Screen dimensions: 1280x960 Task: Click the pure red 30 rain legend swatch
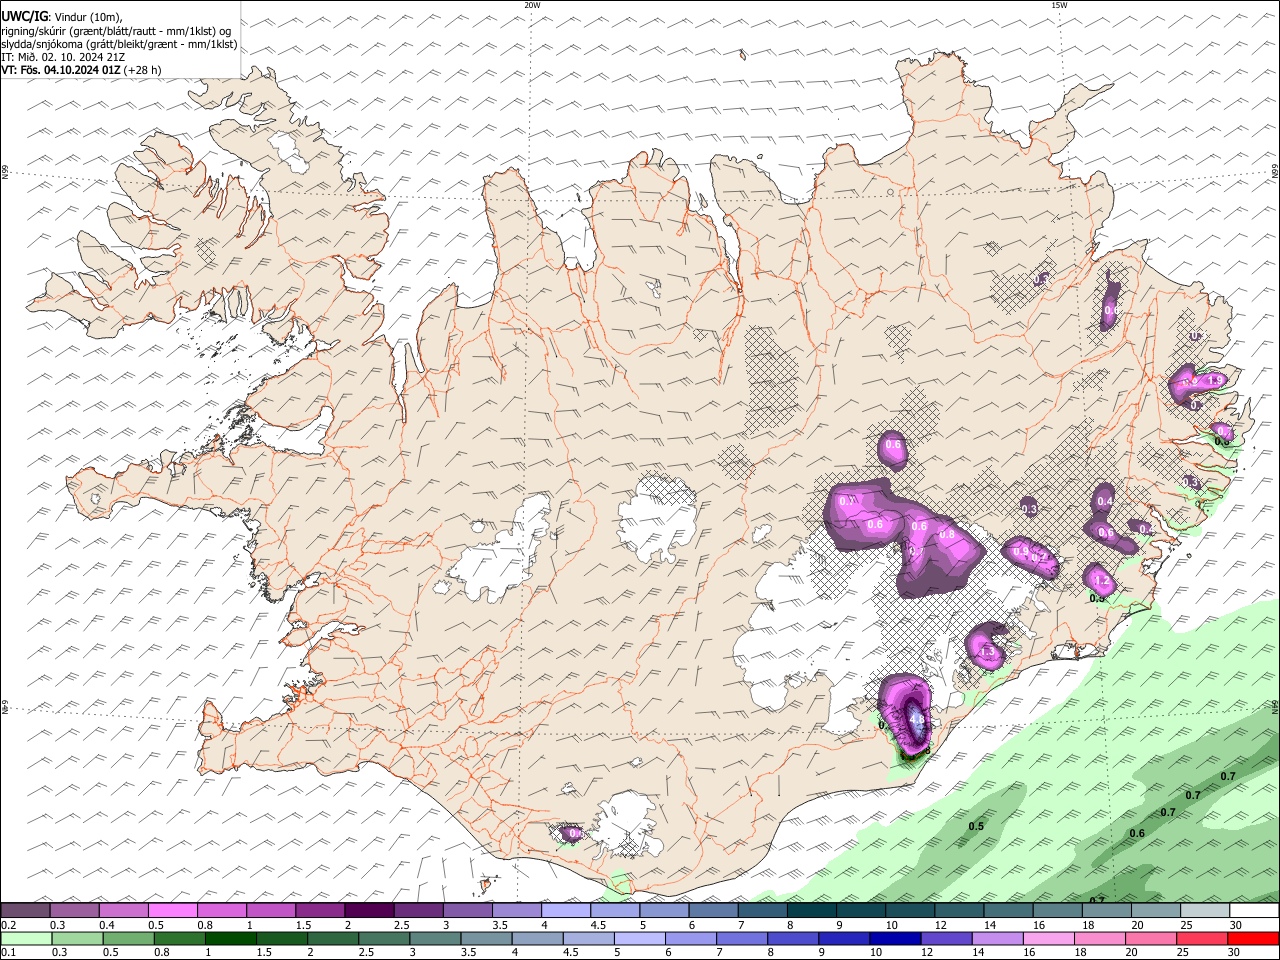tap(1253, 939)
